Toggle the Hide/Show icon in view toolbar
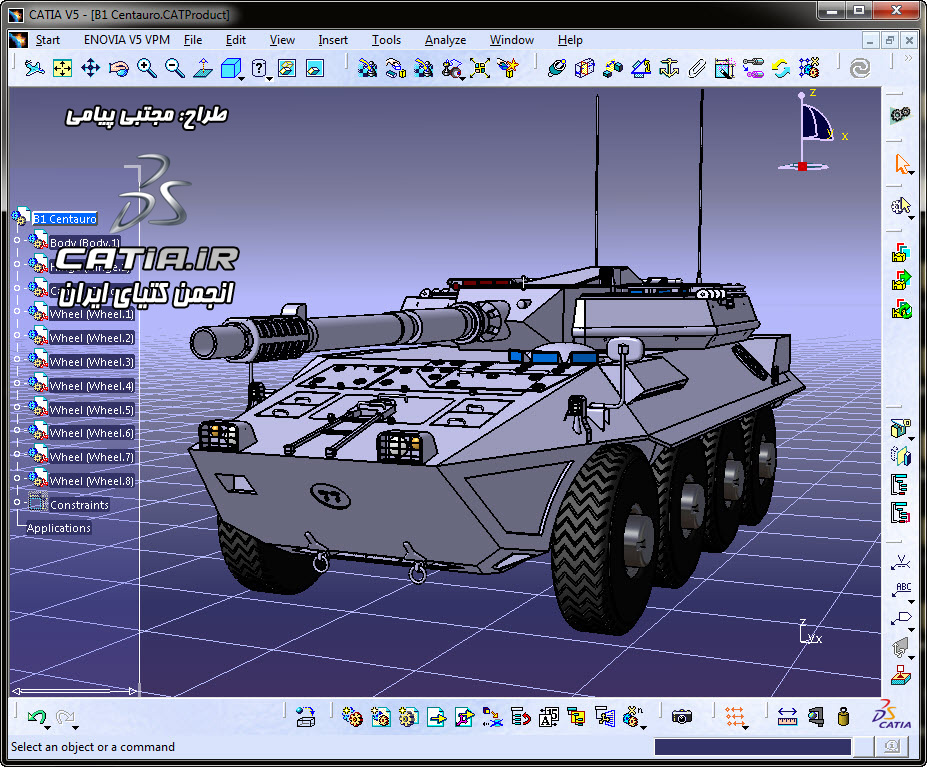The width and height of the screenshot is (927, 767). pos(287,68)
